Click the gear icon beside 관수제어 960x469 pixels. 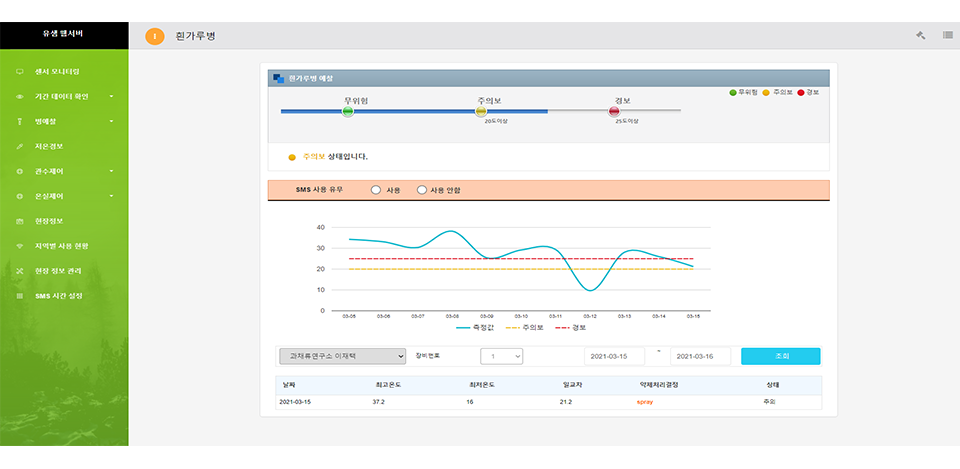point(20,171)
